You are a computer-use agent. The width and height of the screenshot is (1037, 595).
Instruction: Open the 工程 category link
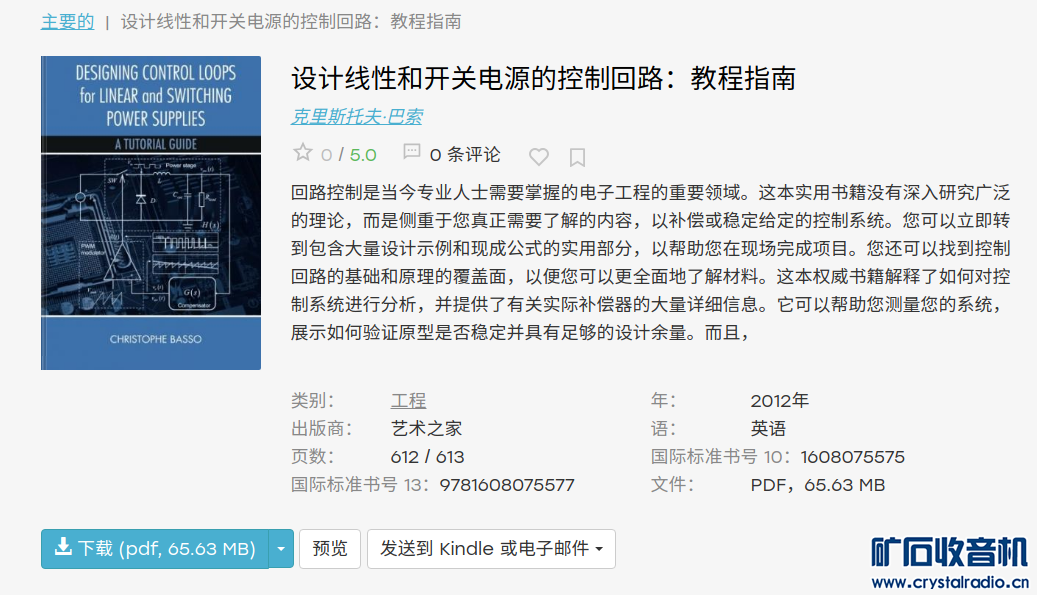click(x=408, y=401)
